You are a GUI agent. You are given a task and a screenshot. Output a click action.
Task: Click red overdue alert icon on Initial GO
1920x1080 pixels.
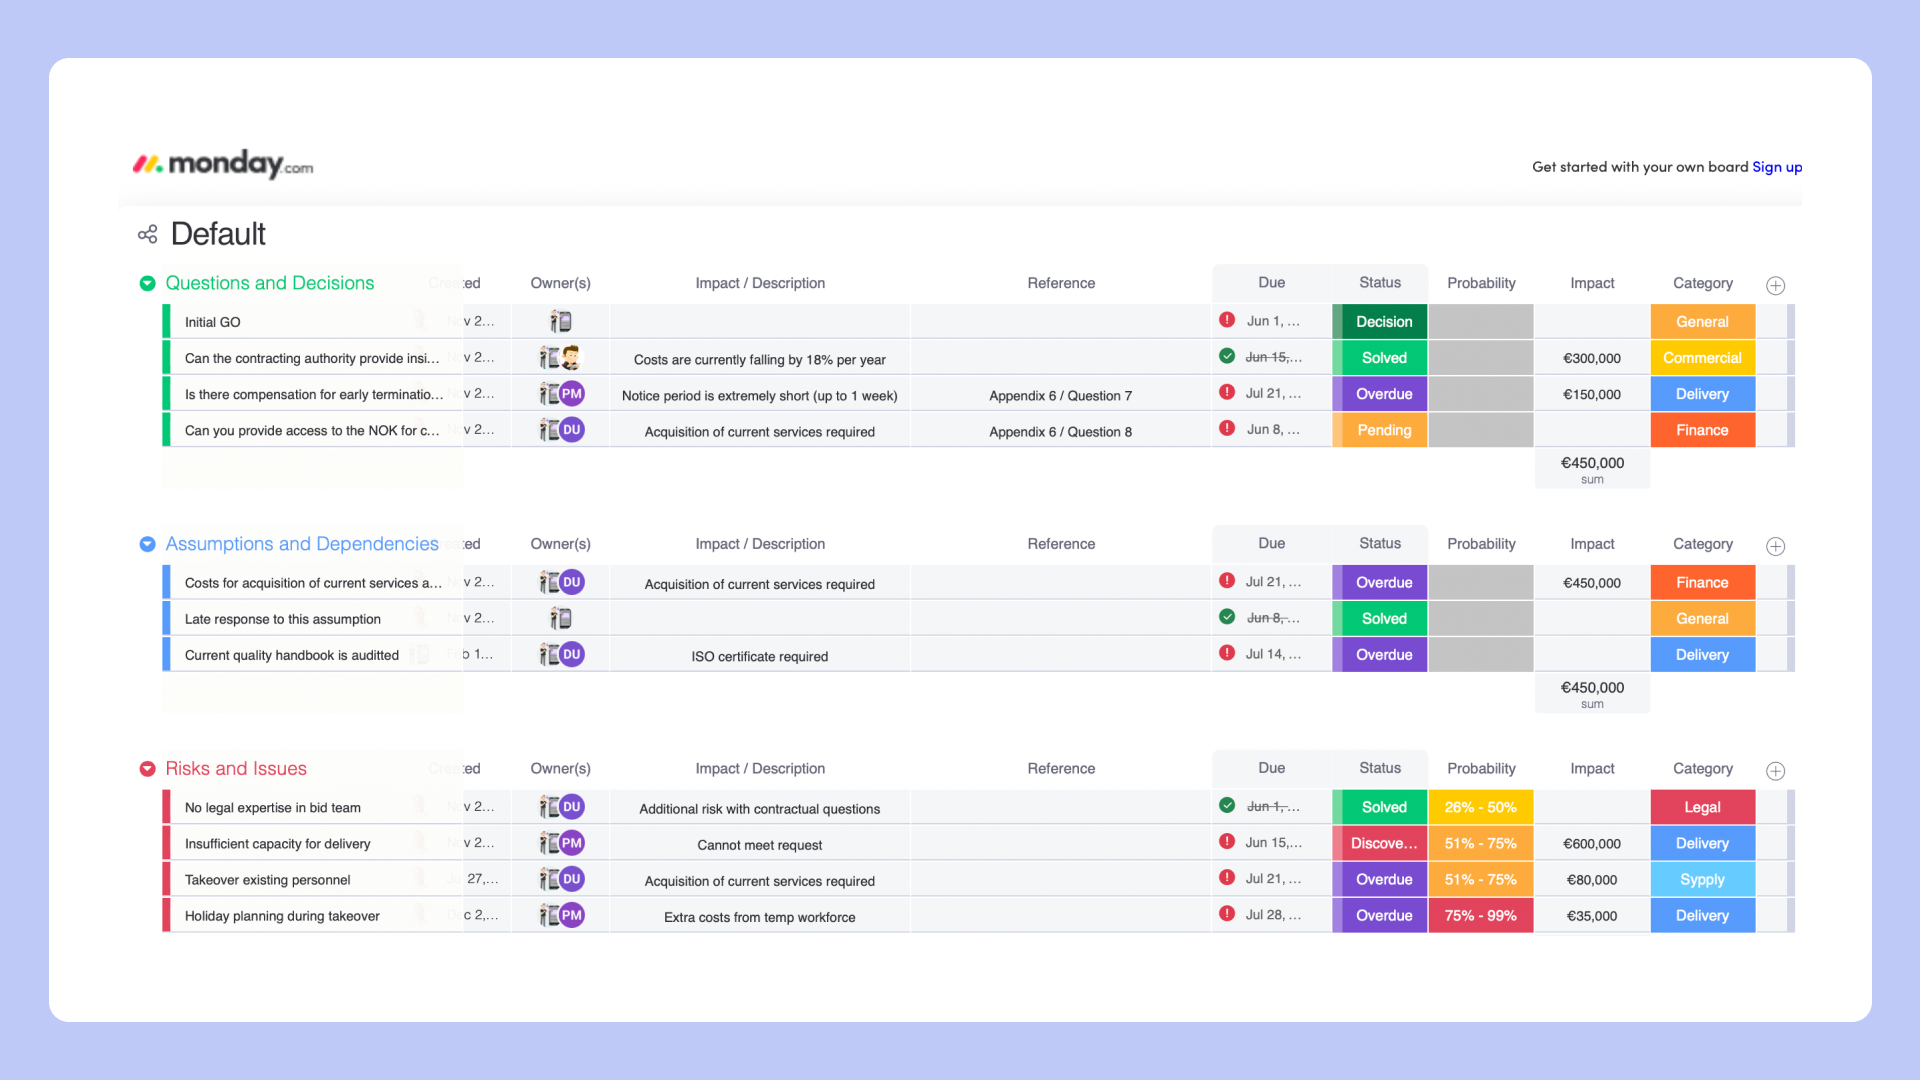[x=1227, y=320]
